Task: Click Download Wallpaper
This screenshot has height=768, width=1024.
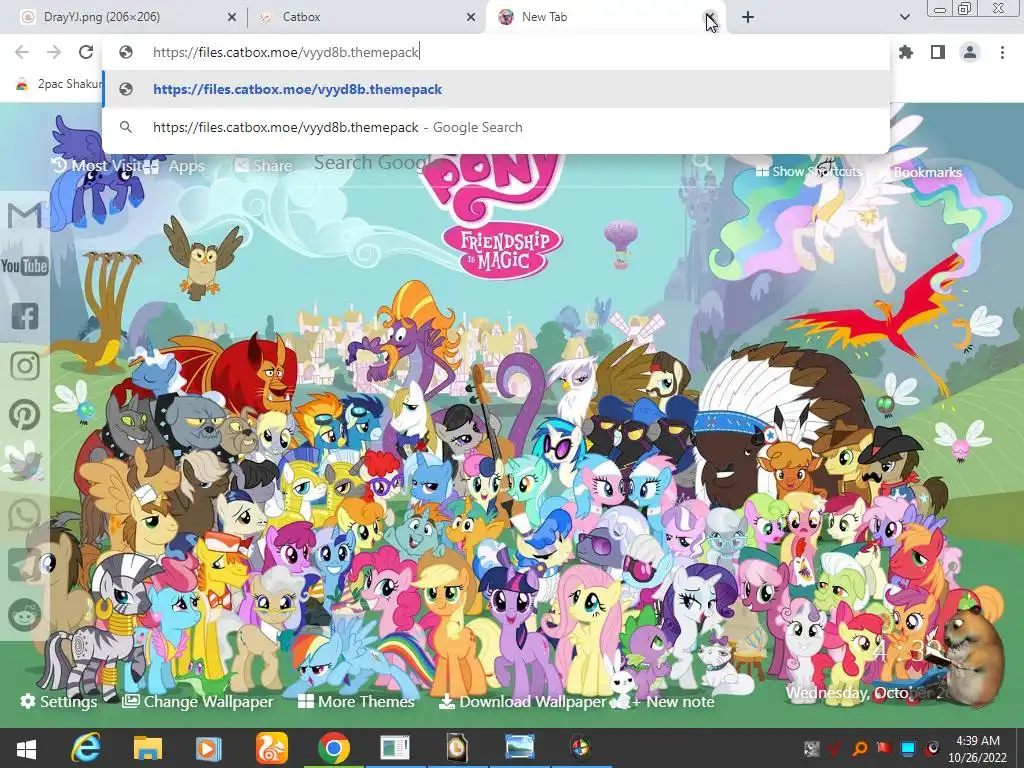Action: click(522, 701)
